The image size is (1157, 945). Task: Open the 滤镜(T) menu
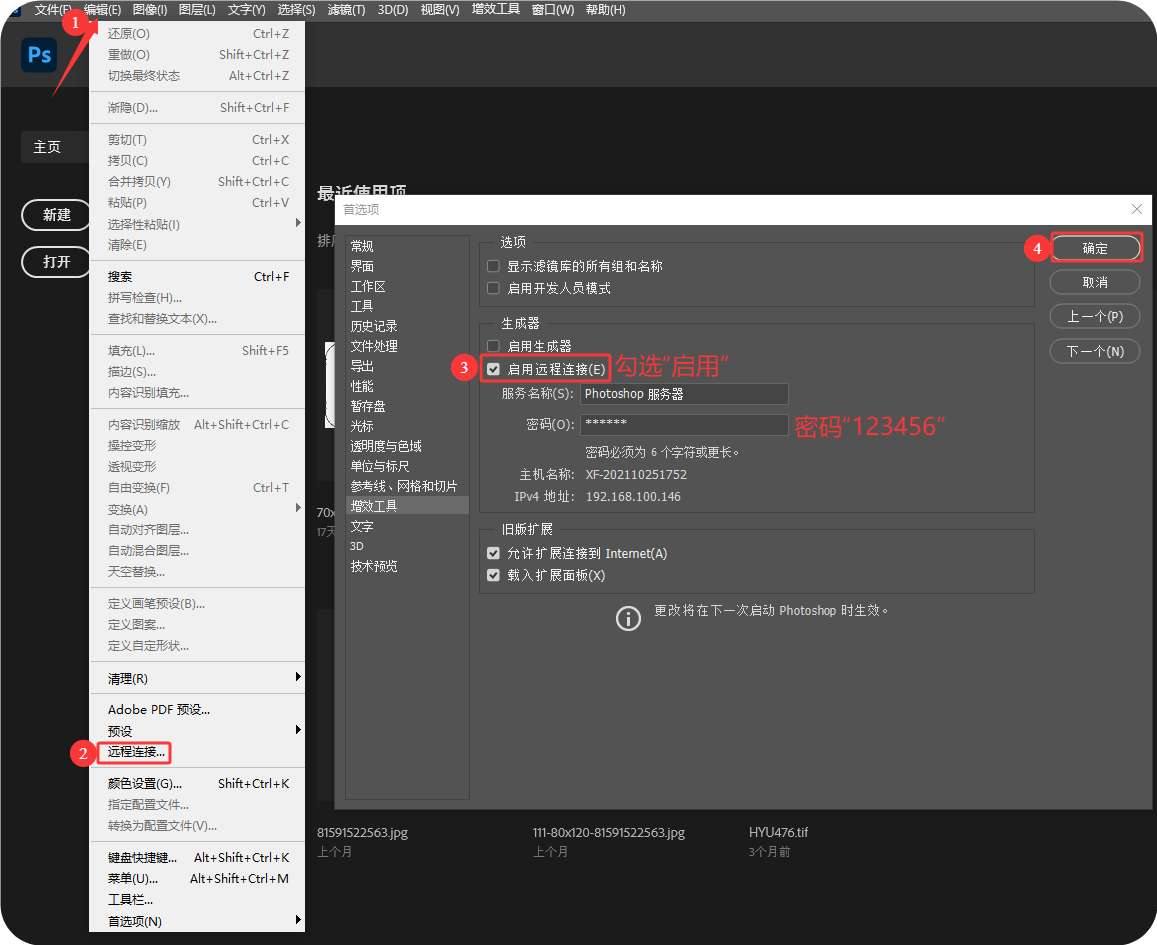(346, 10)
